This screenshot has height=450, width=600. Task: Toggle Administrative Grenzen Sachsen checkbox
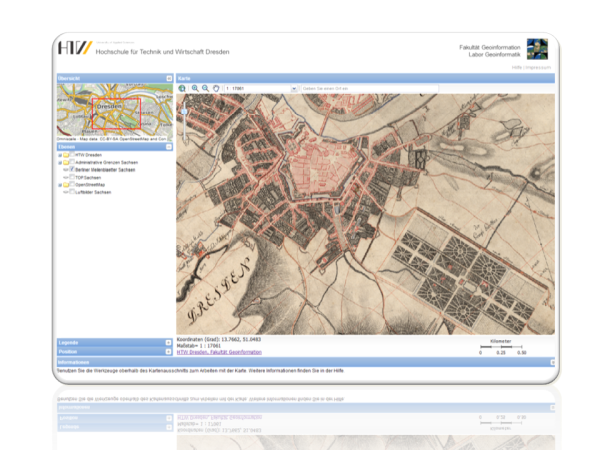coord(72,162)
